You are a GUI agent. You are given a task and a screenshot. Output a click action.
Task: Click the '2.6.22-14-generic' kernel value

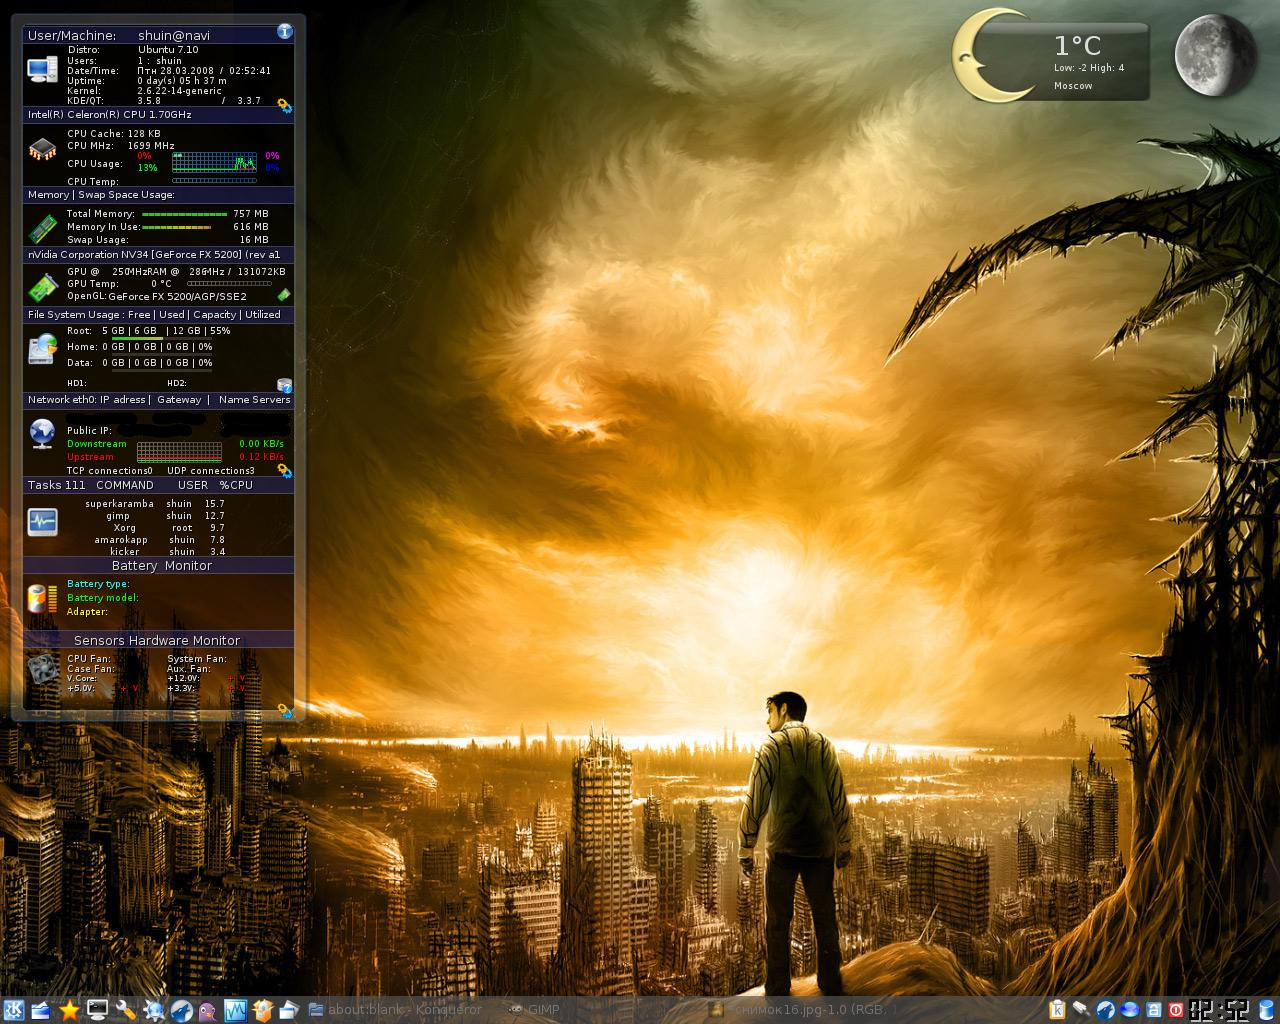178,91
